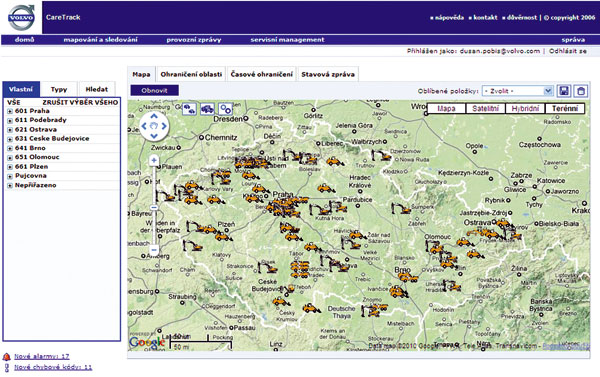This screenshot has width=600, height=377.
Task: Click the map zoom in plus button
Action: click(154, 160)
